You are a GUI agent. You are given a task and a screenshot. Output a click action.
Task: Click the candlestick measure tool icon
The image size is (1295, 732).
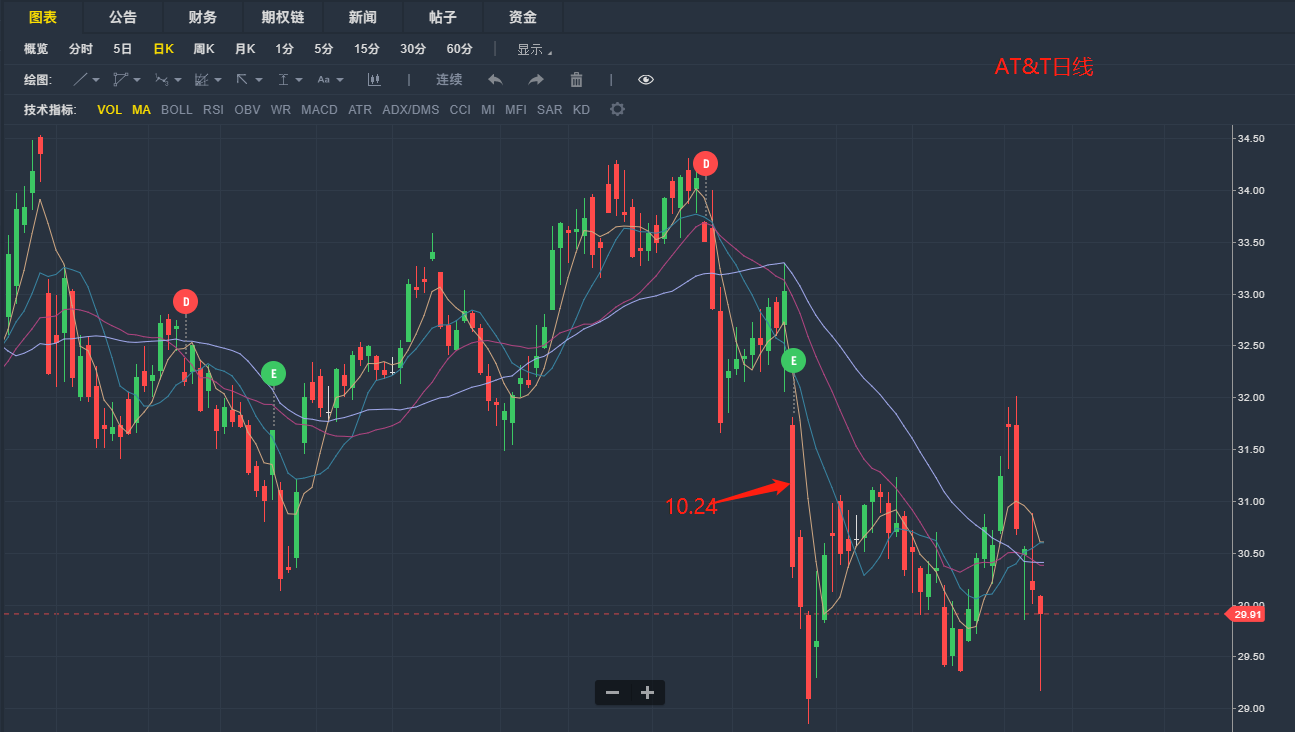(x=374, y=80)
